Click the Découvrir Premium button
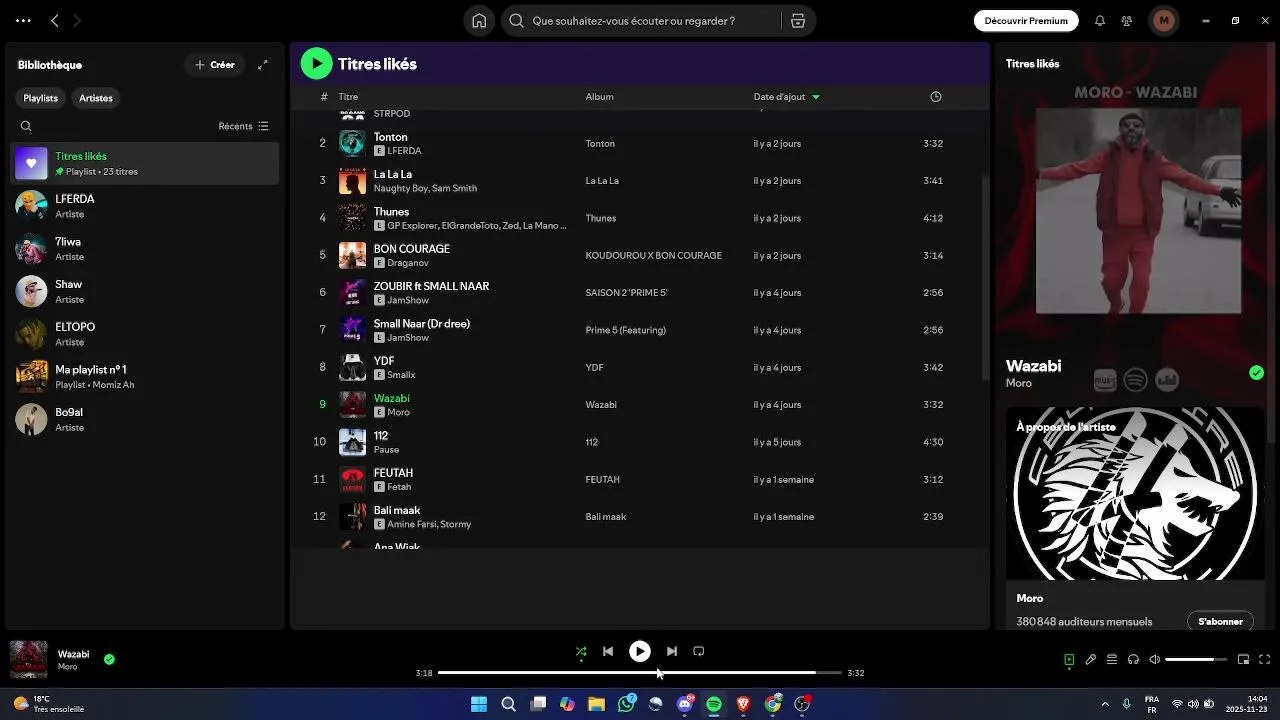This screenshot has width=1280, height=720. point(1026,20)
